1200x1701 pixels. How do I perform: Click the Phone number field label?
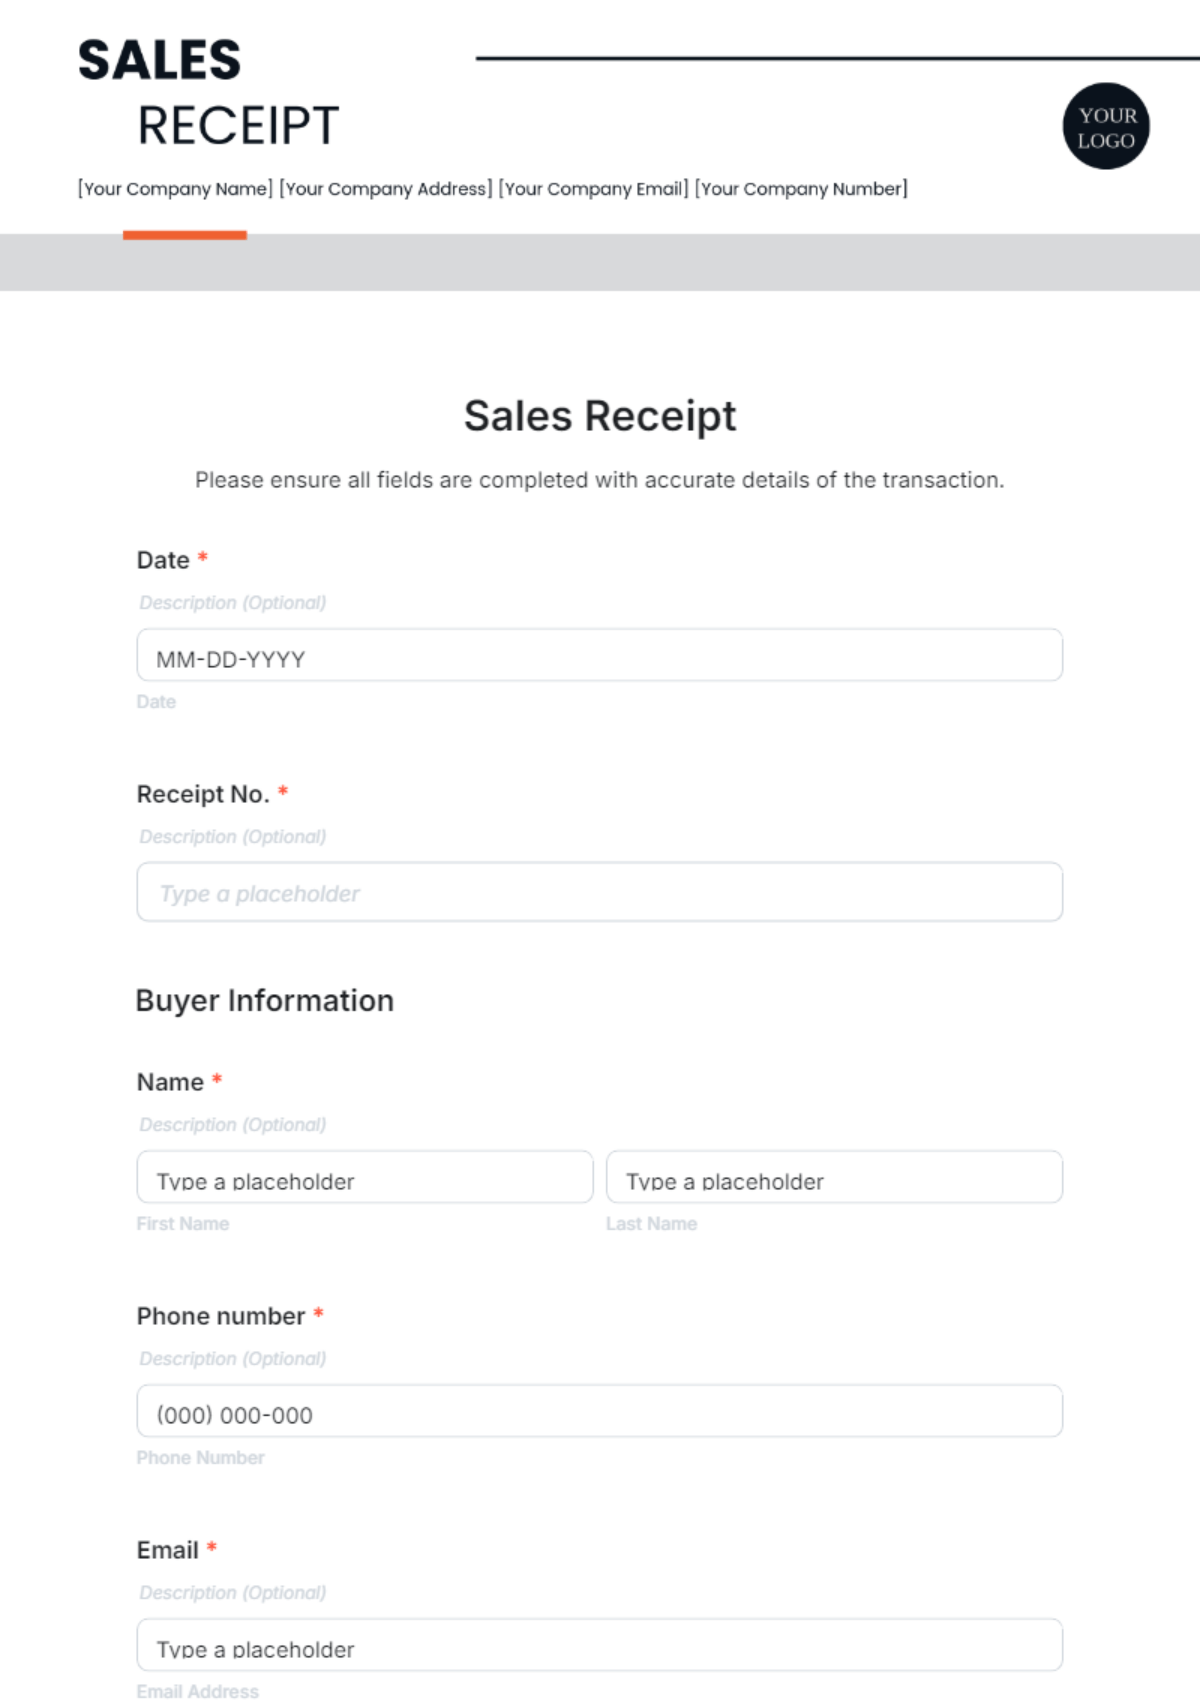pyautogui.click(x=221, y=1316)
